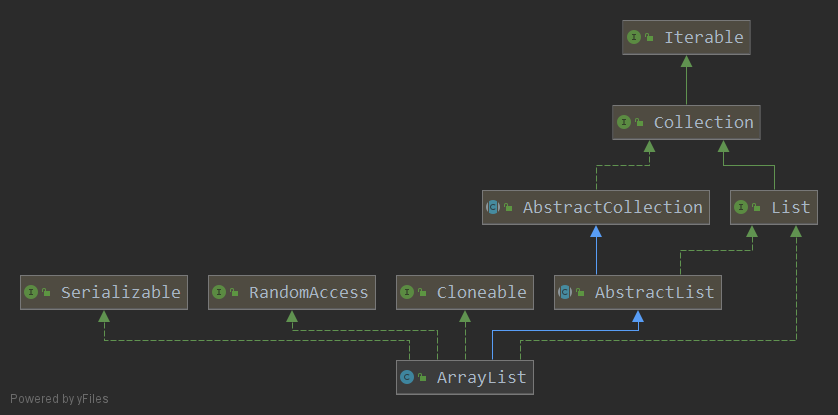Select the AbstractCollection label text
Image resolution: width=838 pixels, height=415 pixels.
pyautogui.click(x=612, y=208)
